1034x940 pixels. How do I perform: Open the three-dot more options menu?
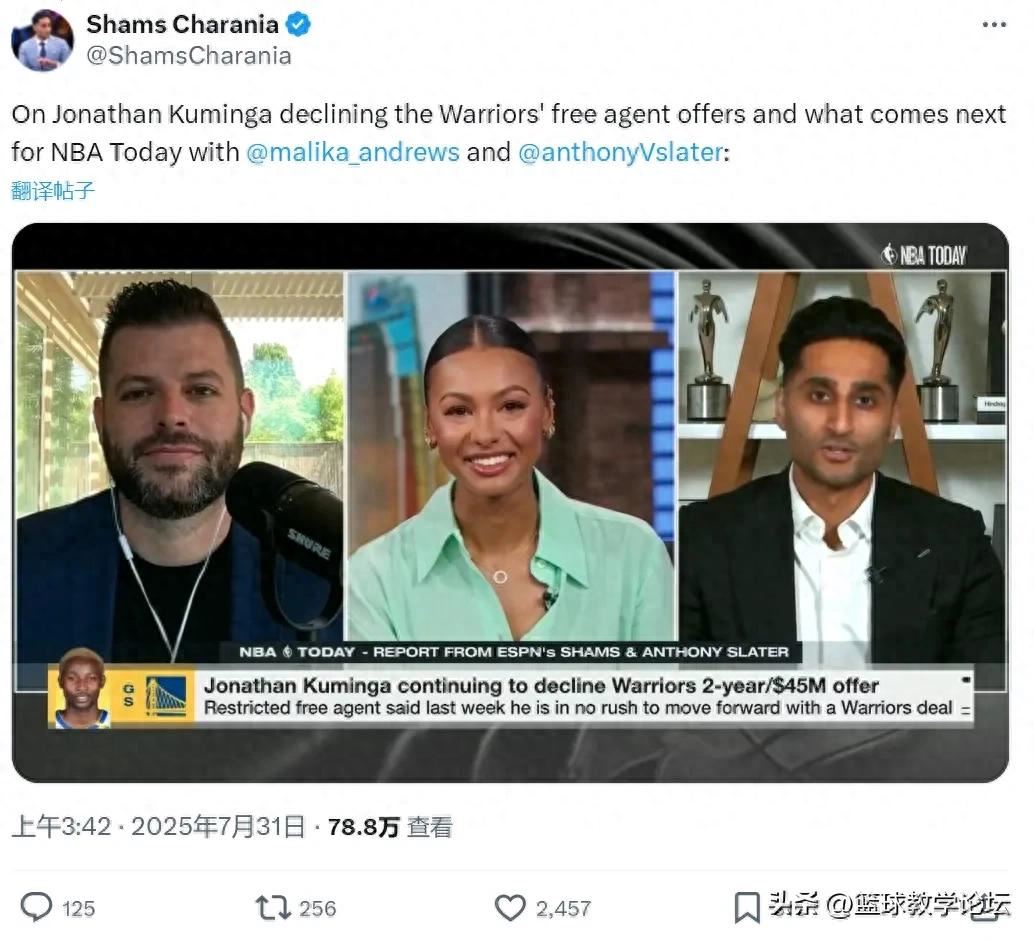click(x=994, y=25)
